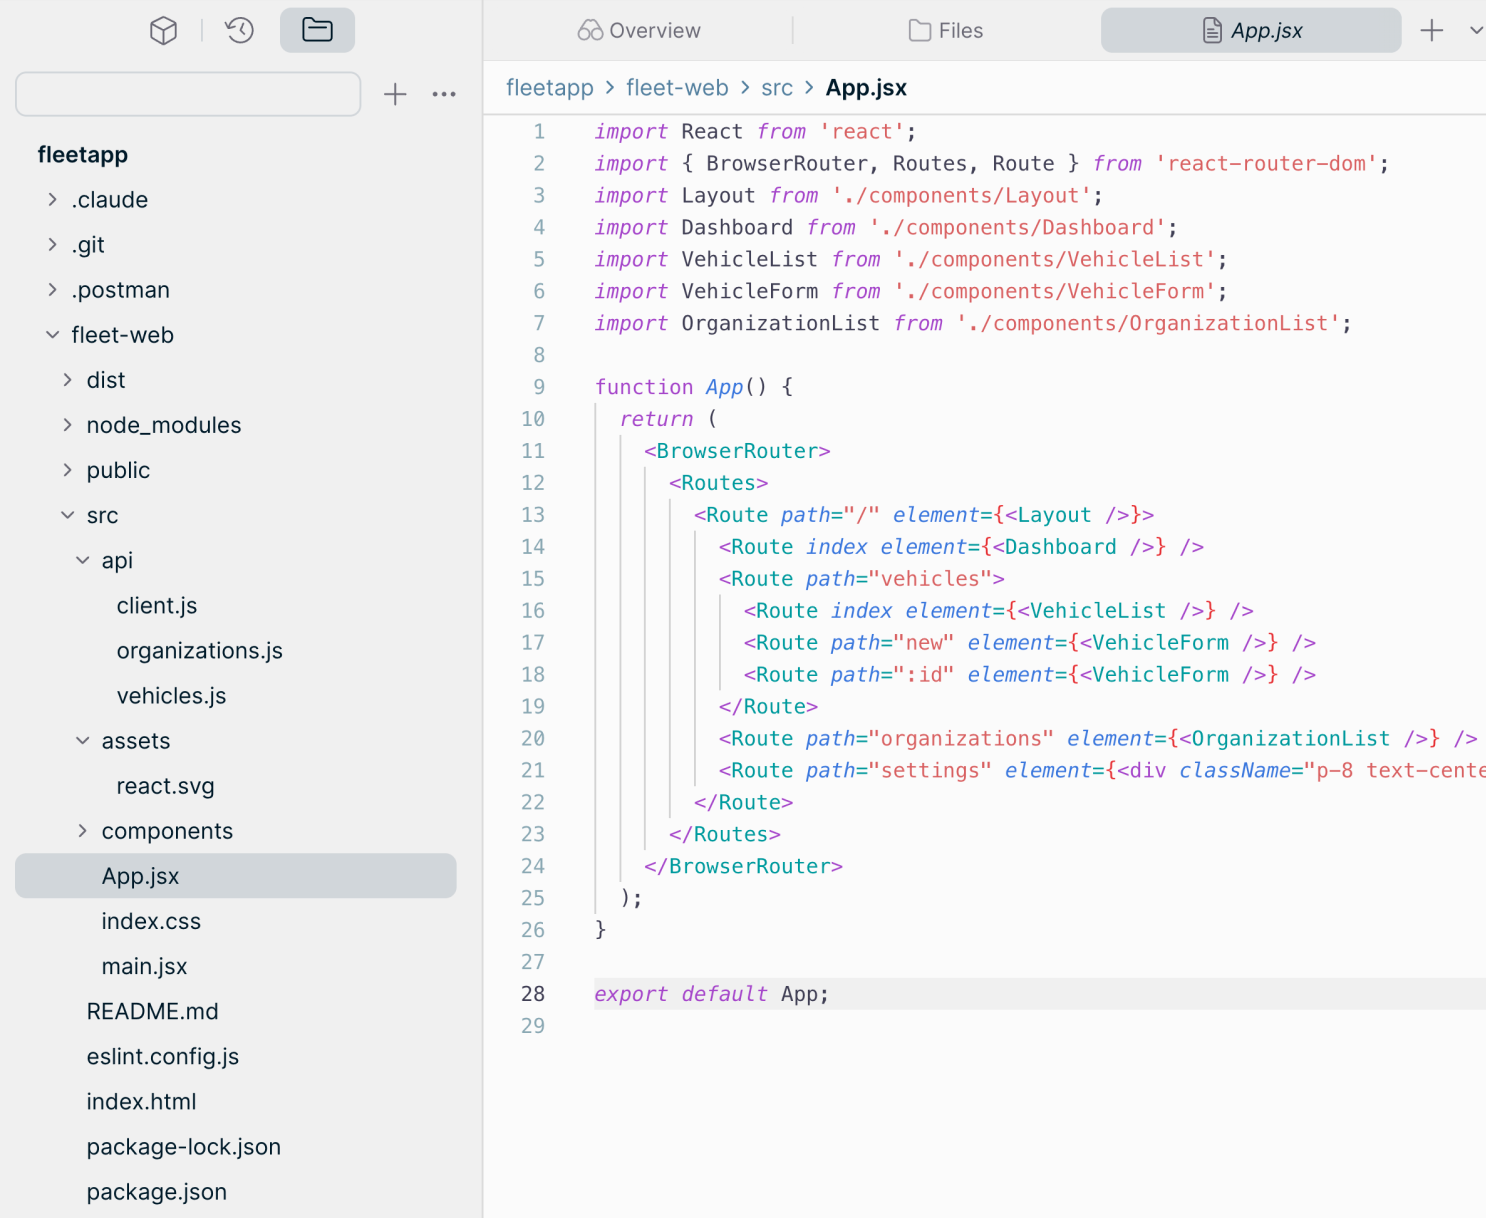The image size is (1486, 1218).
Task: Click the plus icon above the file tree
Action: 395,94
